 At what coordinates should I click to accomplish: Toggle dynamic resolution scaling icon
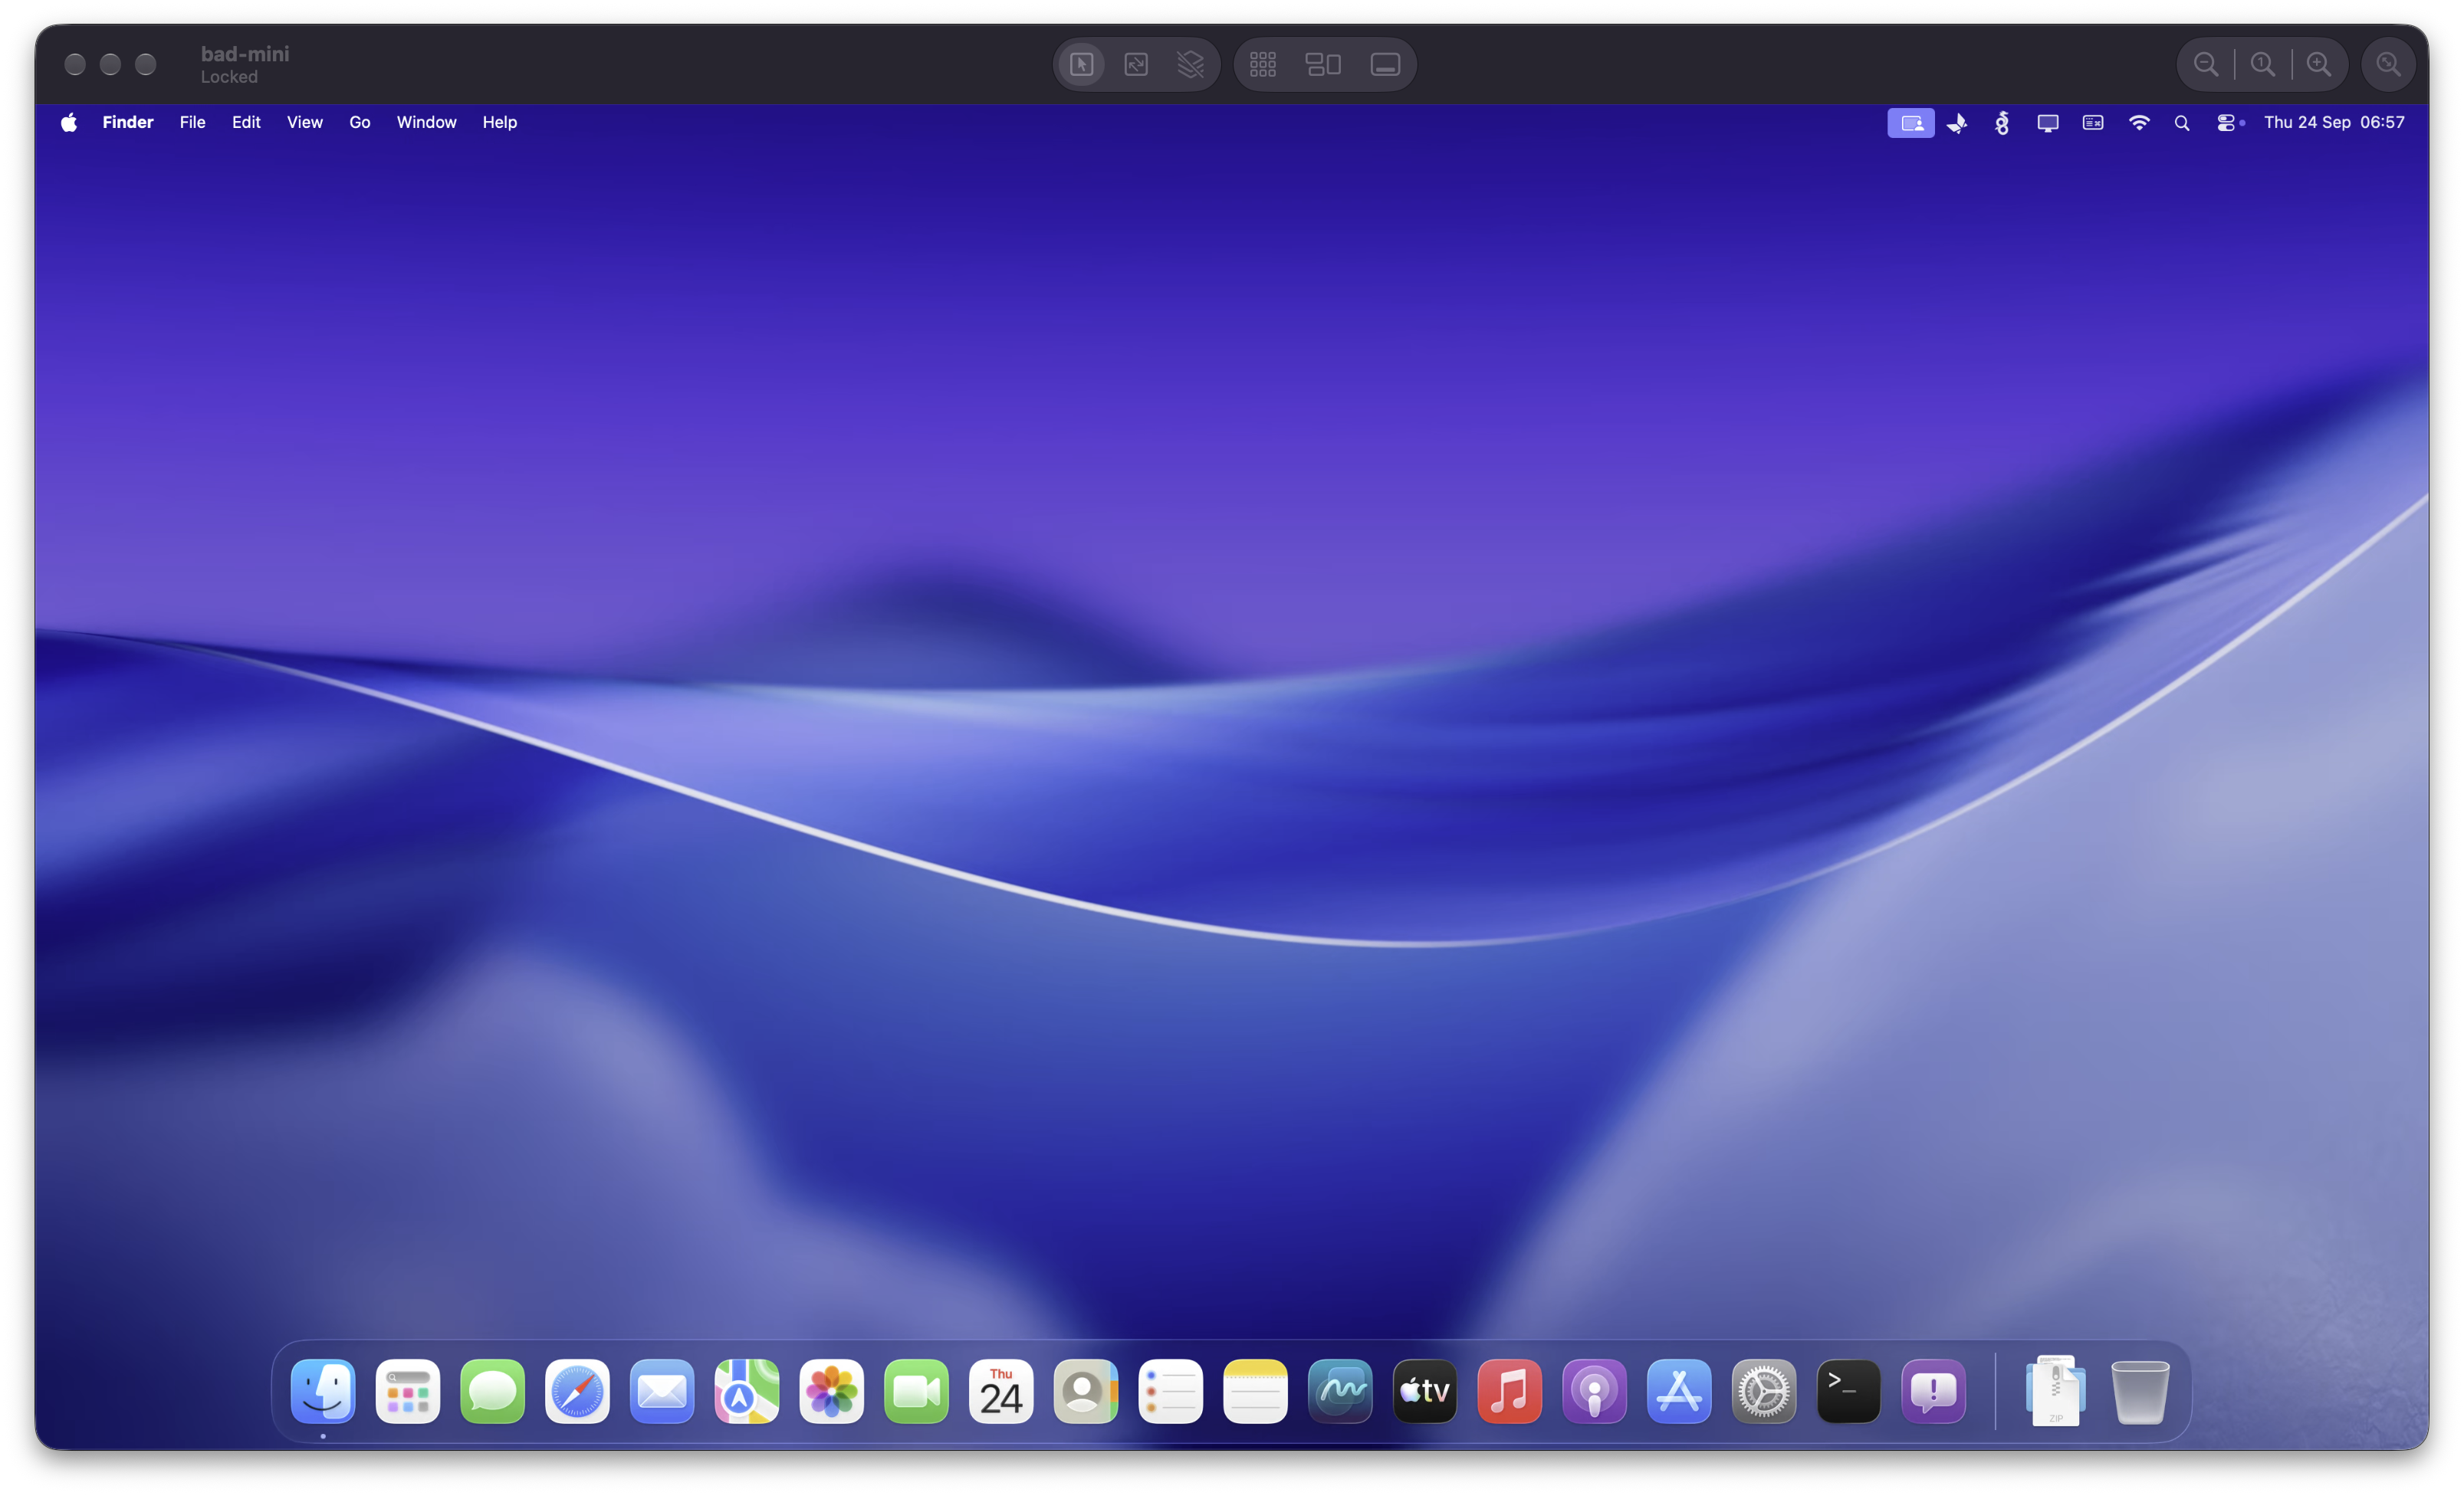1136,65
